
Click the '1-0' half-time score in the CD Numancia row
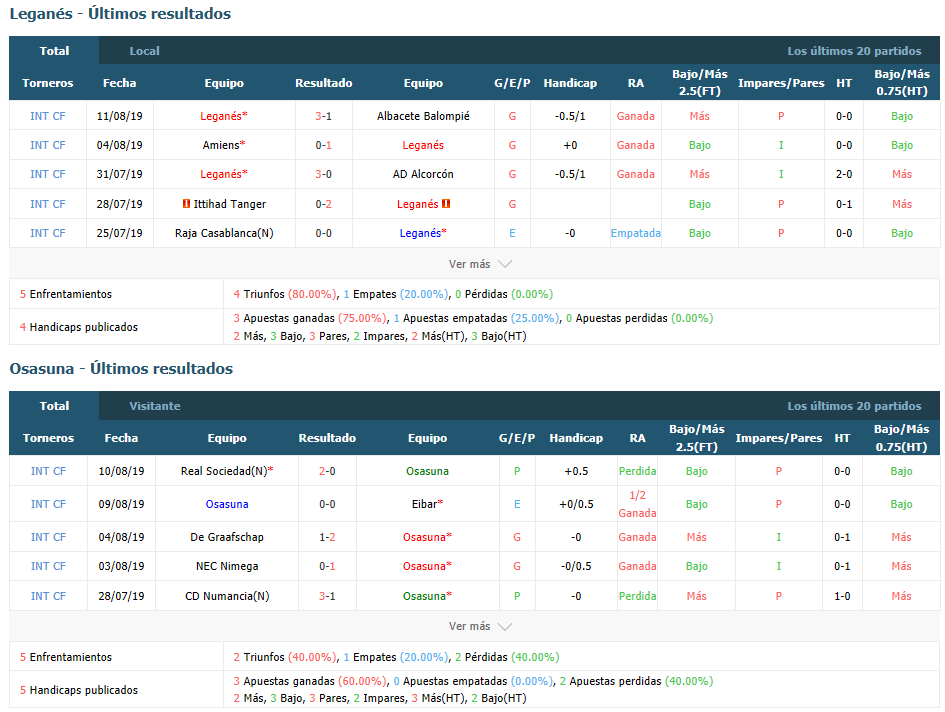[842, 596]
